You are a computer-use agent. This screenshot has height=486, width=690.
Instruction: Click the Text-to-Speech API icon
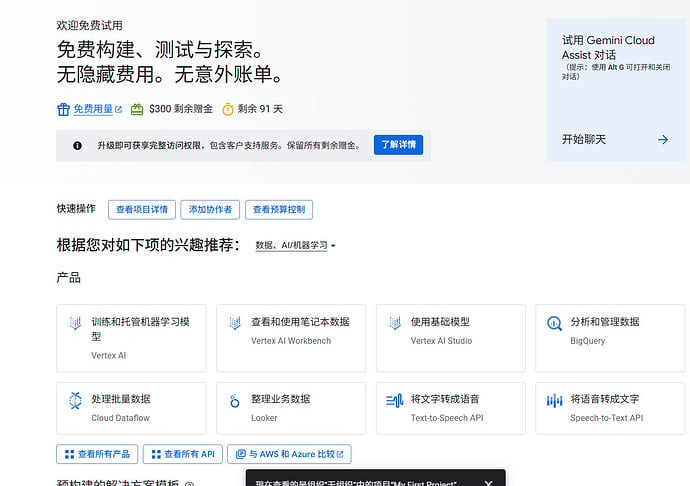coord(395,401)
